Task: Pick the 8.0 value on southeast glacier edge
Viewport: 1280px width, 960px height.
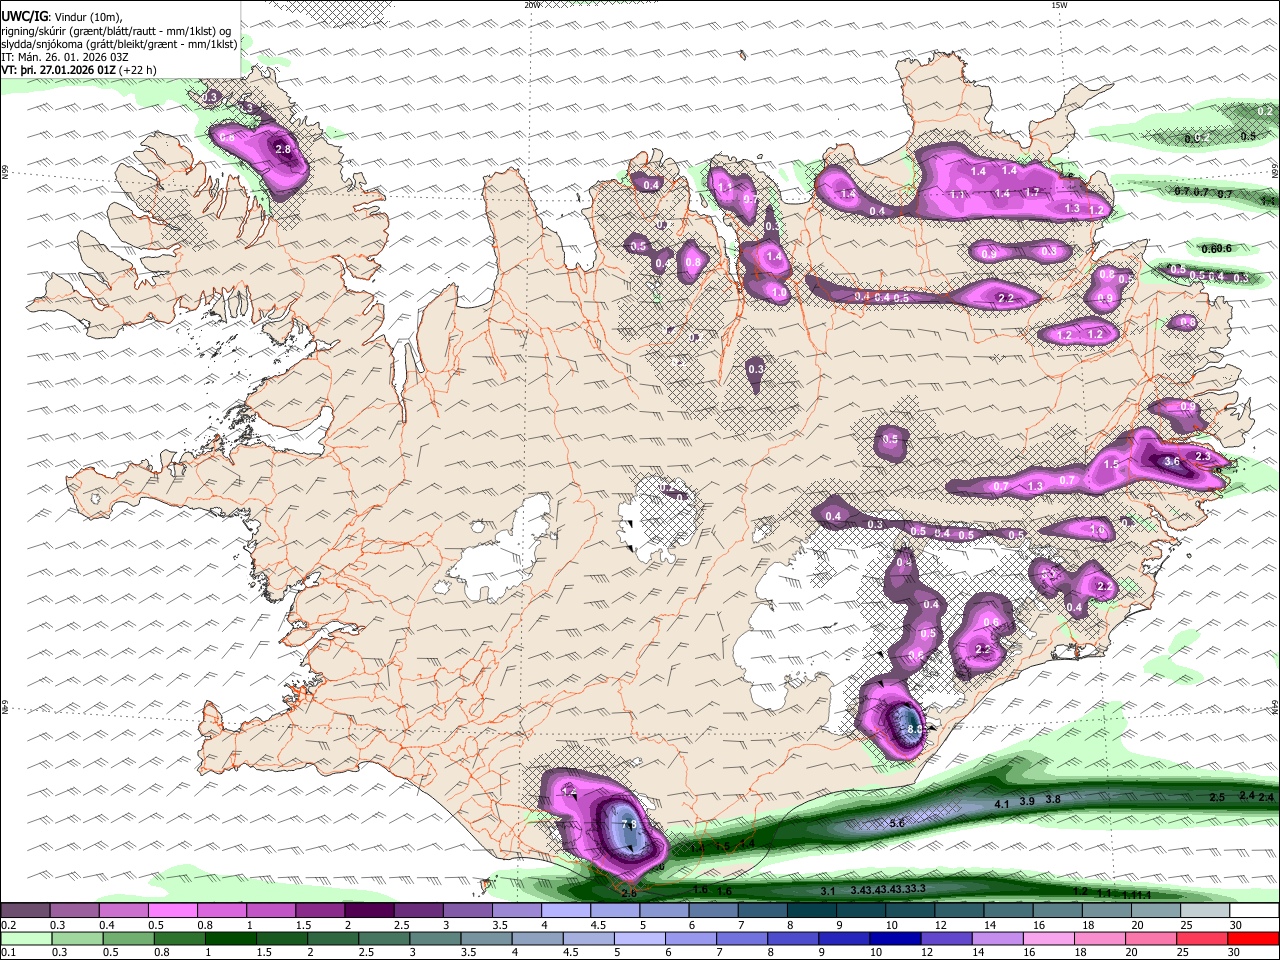Action: (914, 730)
